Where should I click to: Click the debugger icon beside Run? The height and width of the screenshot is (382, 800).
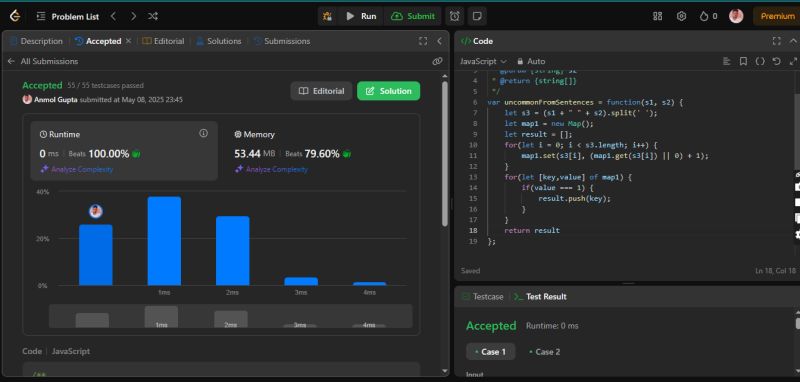327,16
